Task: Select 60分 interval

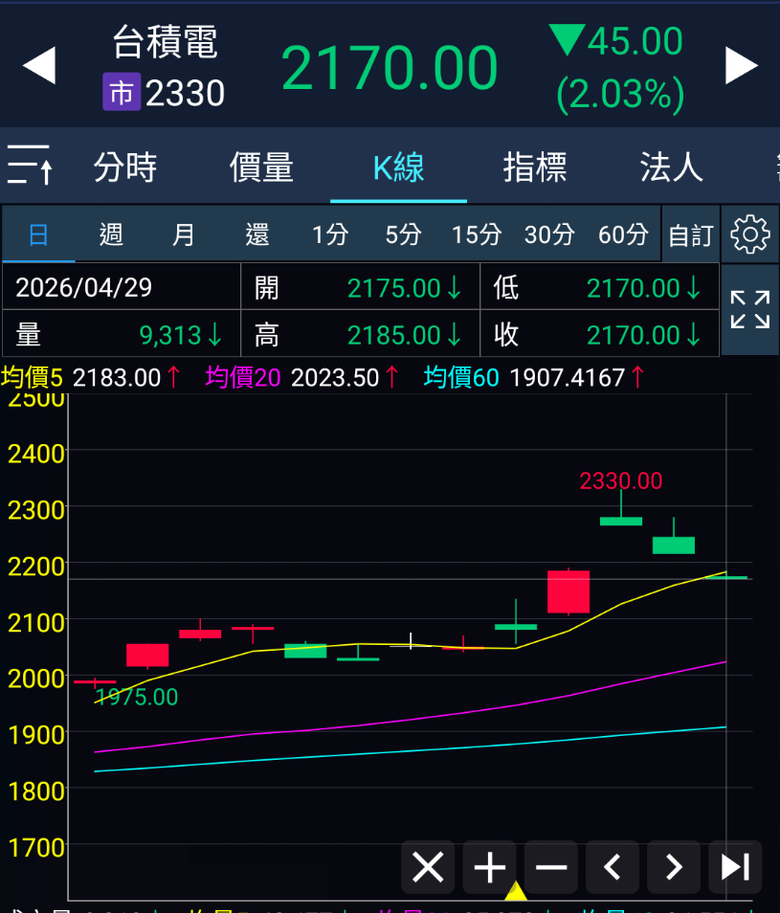Action: pyautogui.click(x=623, y=235)
